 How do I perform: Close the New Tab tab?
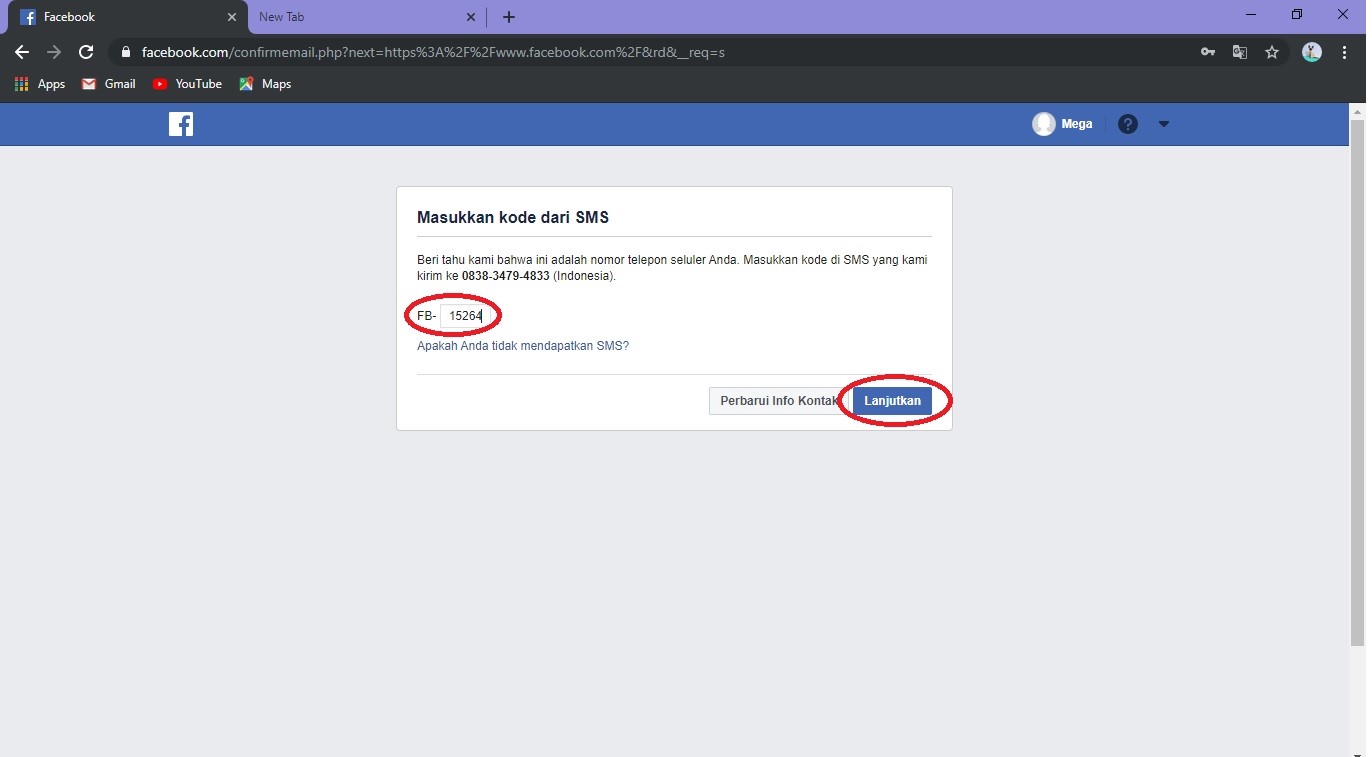coord(472,17)
